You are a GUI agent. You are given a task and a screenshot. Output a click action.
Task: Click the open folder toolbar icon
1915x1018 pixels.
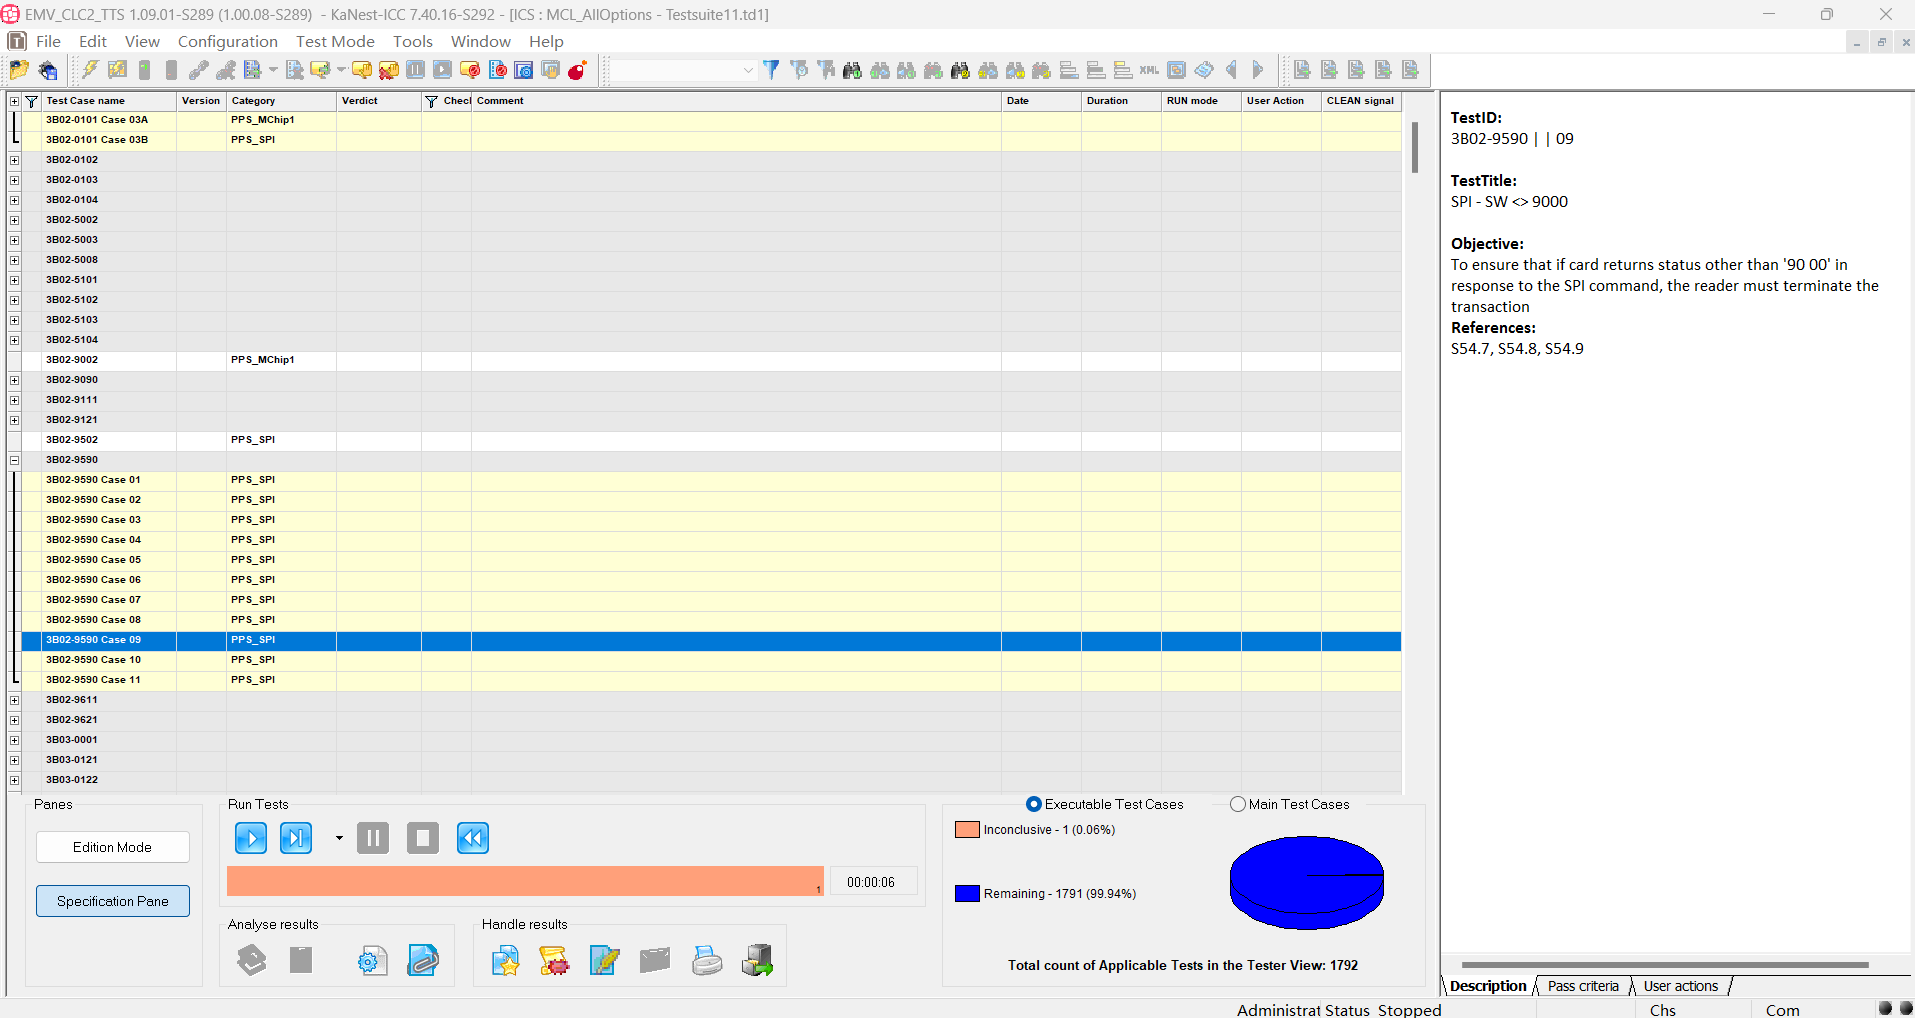[x=19, y=70]
